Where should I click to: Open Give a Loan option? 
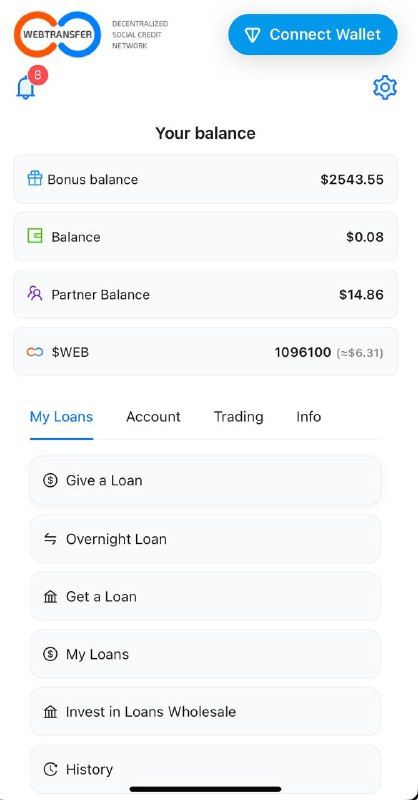click(x=205, y=481)
